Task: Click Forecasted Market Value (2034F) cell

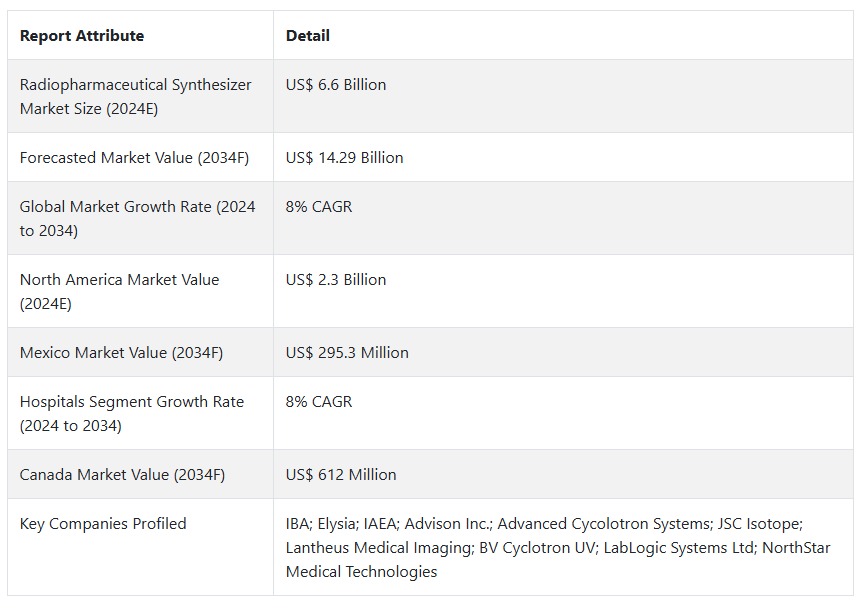Action: (x=134, y=158)
